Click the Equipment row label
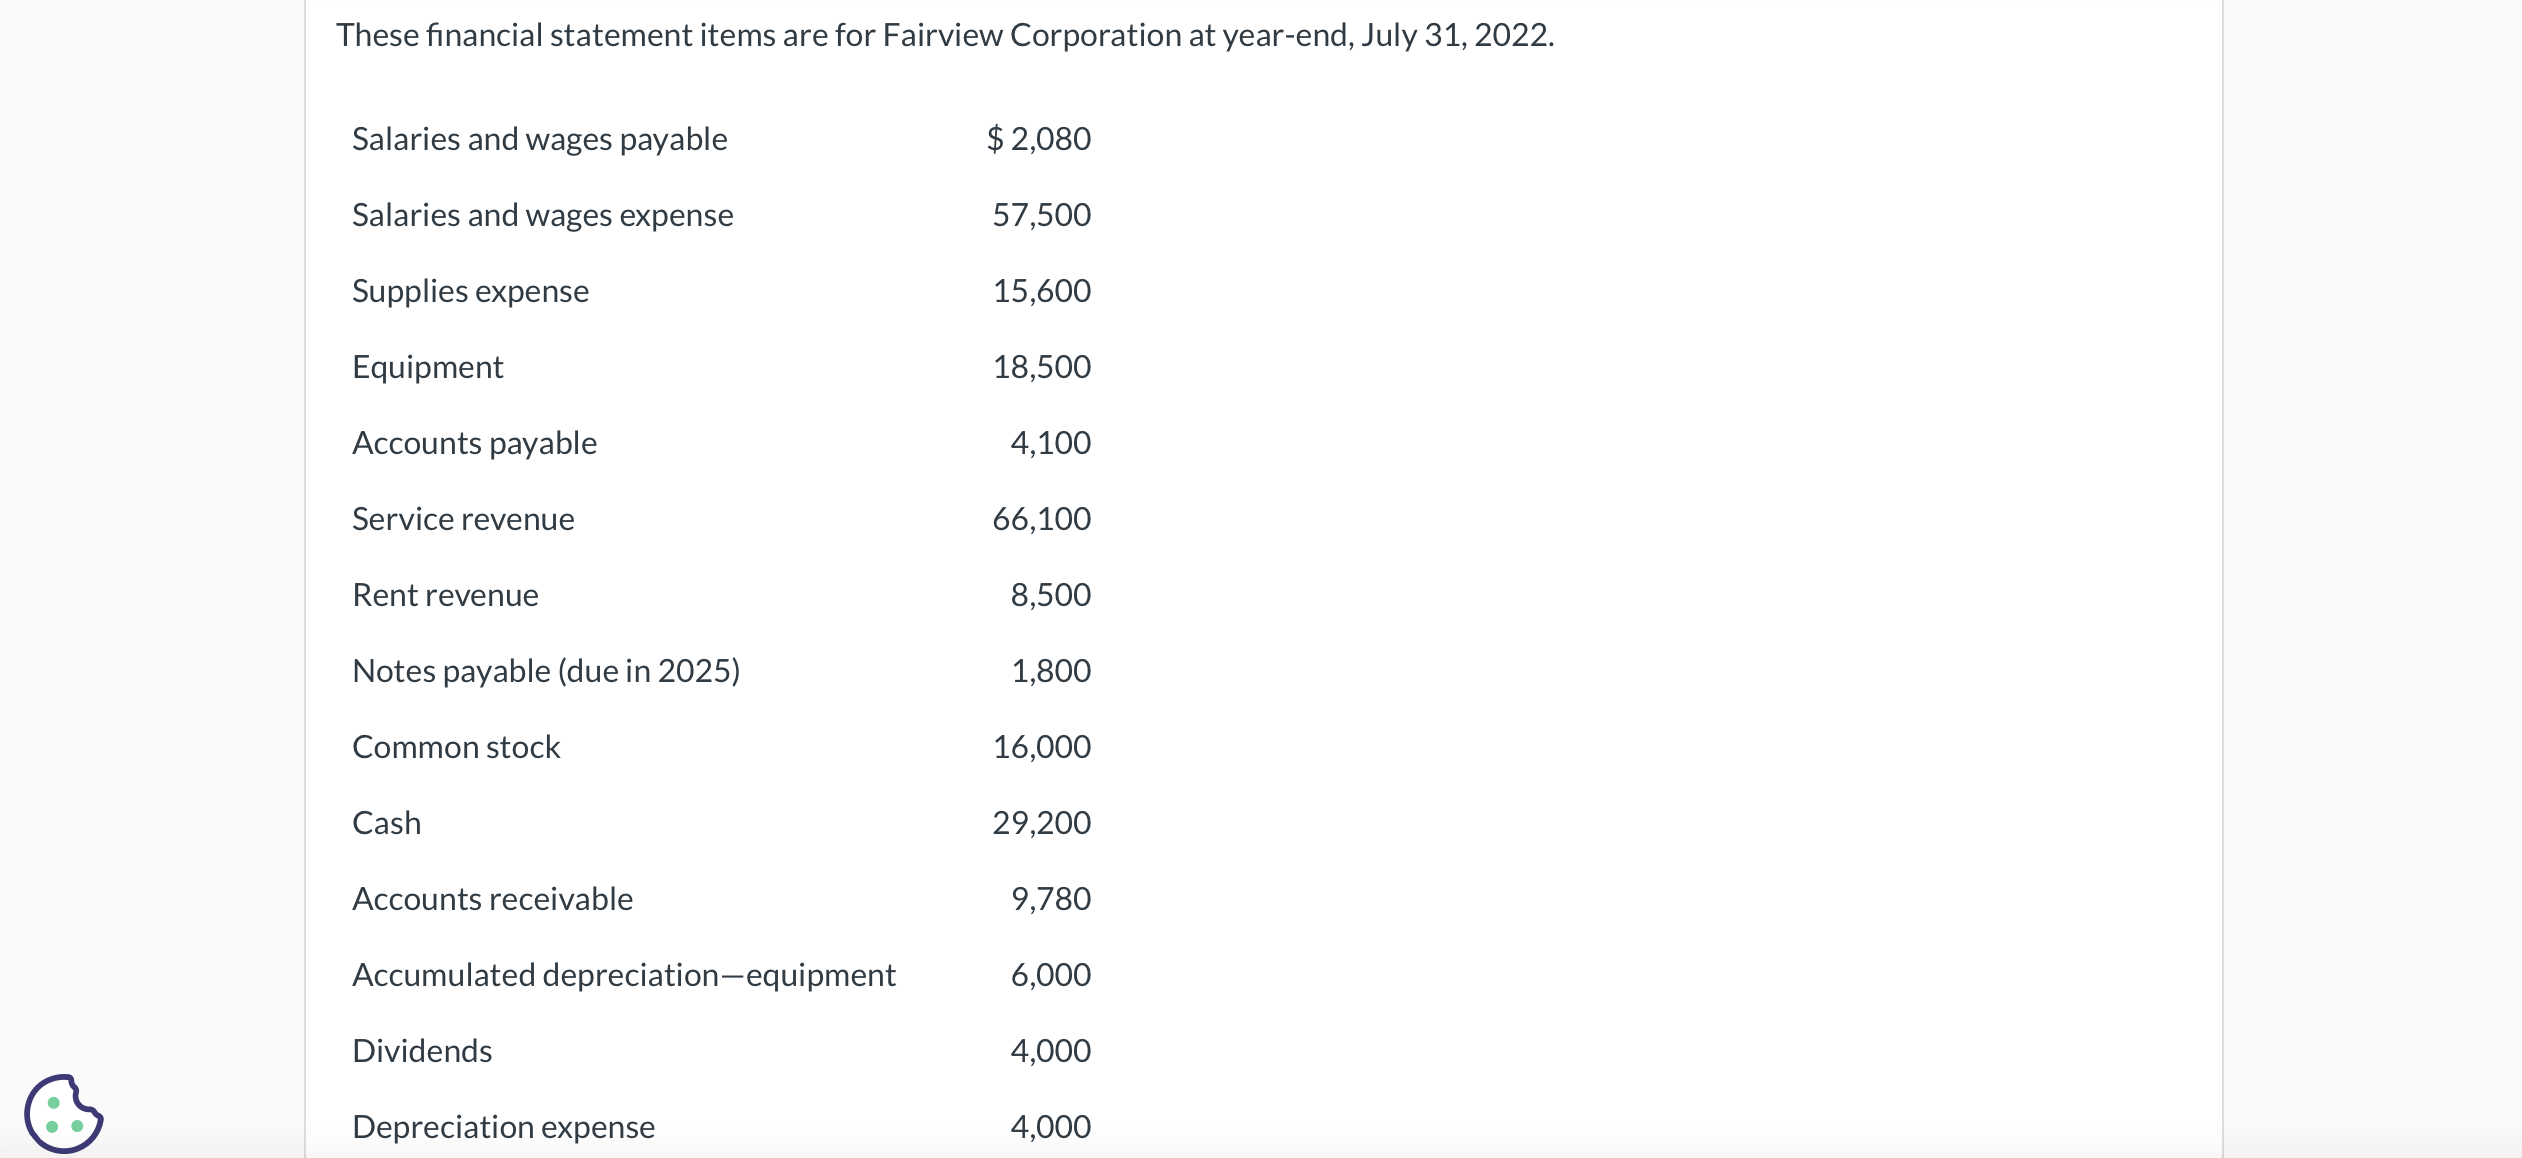Viewport: 2522px width, 1158px height. 427,367
